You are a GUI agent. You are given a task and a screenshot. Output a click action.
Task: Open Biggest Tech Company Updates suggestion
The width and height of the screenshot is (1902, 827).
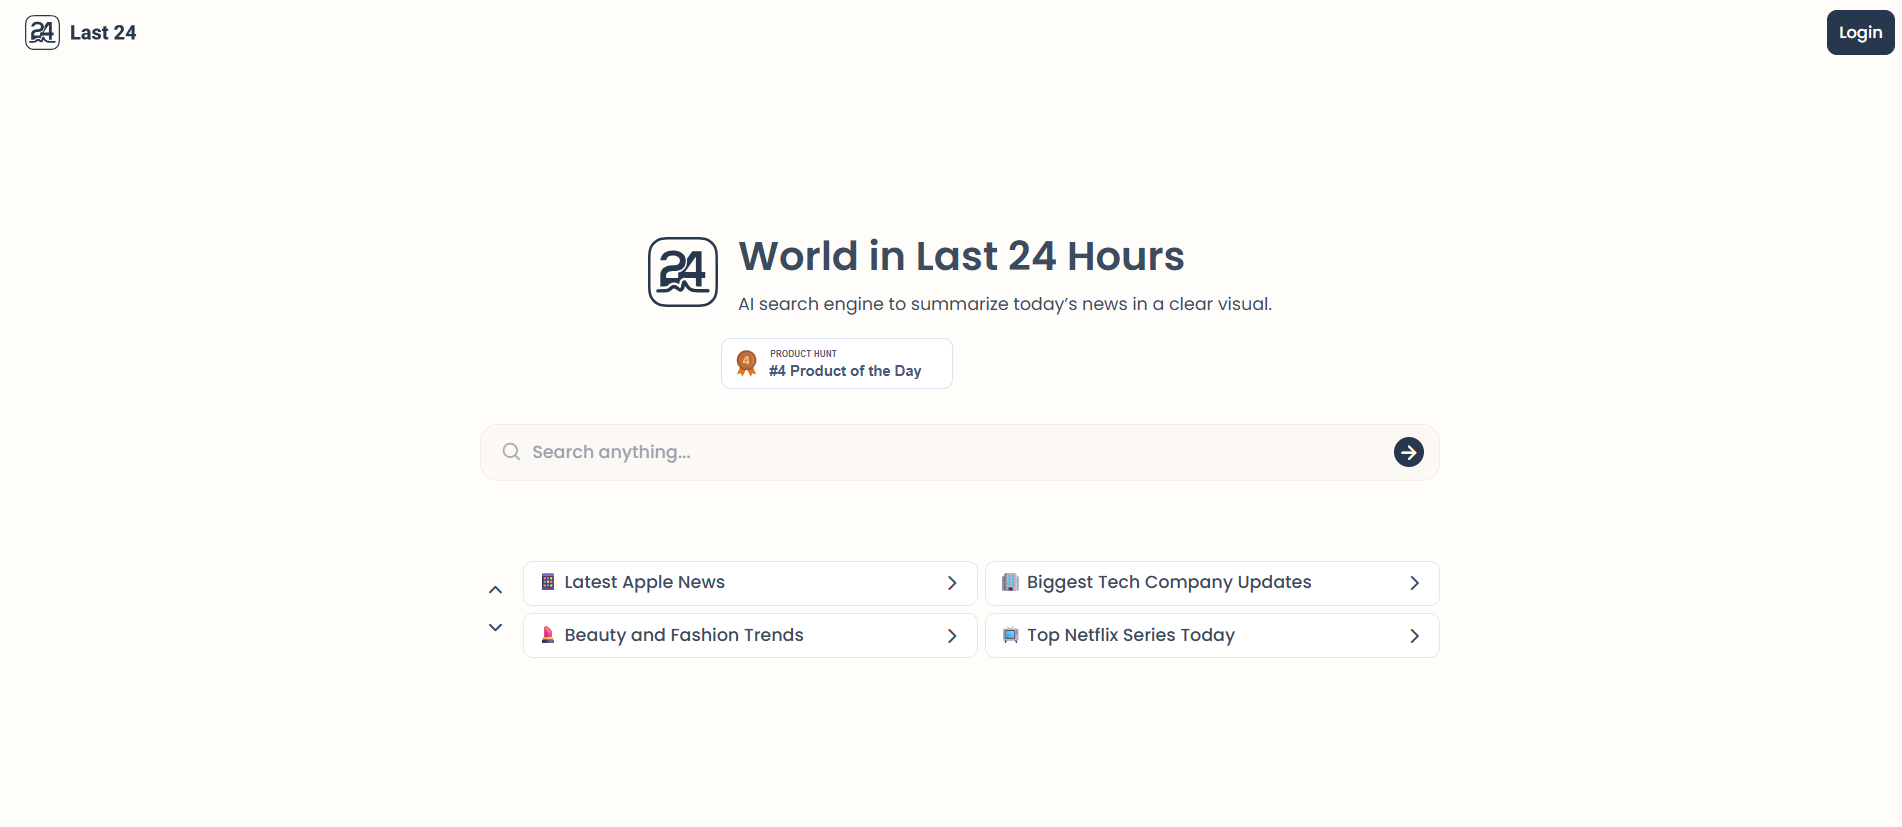1212,583
